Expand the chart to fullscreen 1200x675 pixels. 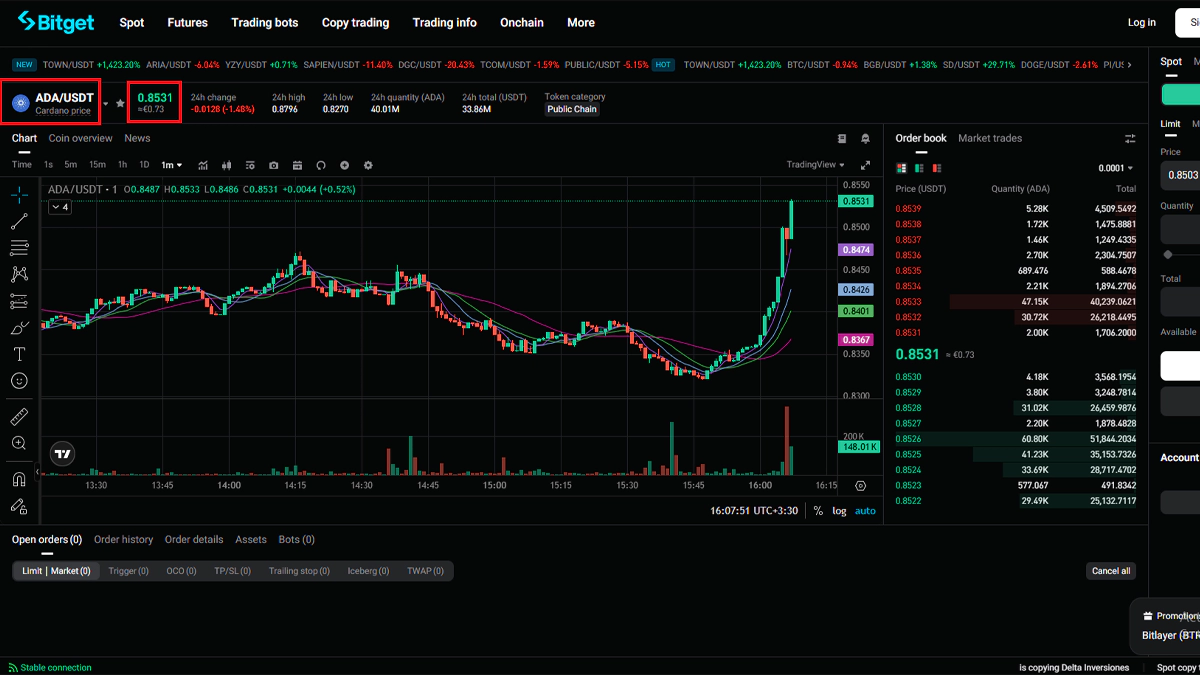point(866,164)
